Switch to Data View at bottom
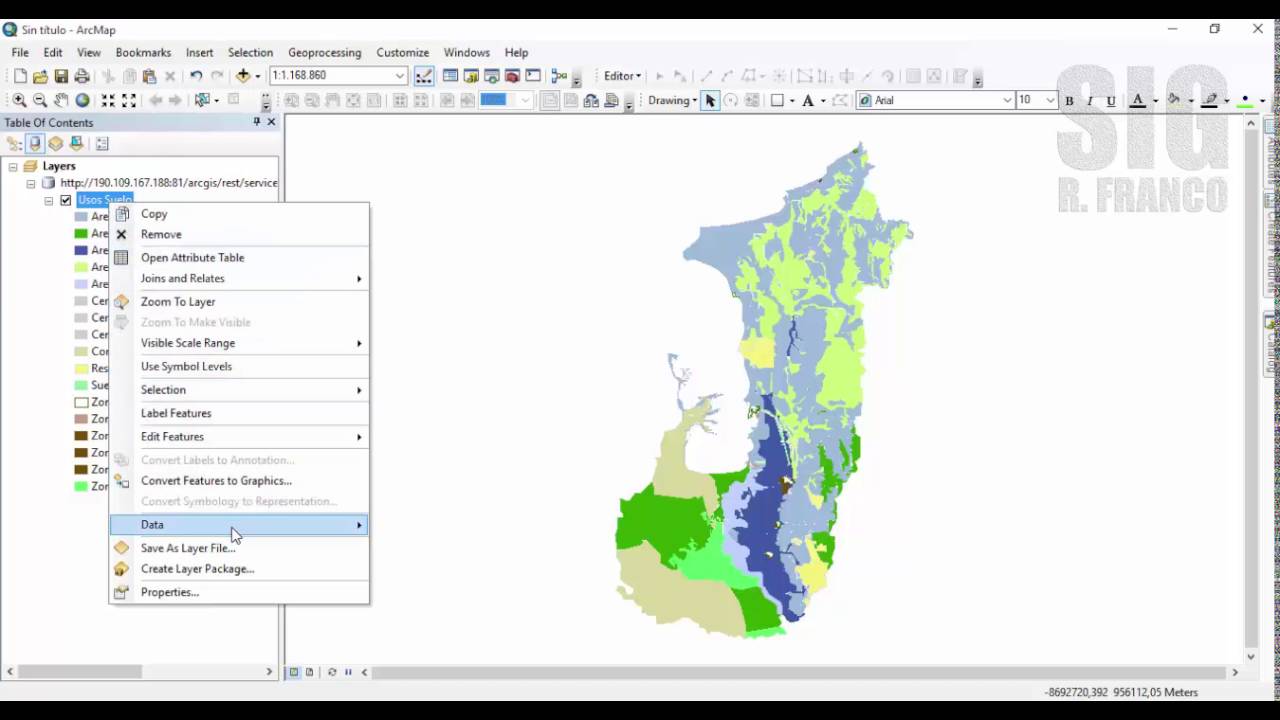 [294, 672]
